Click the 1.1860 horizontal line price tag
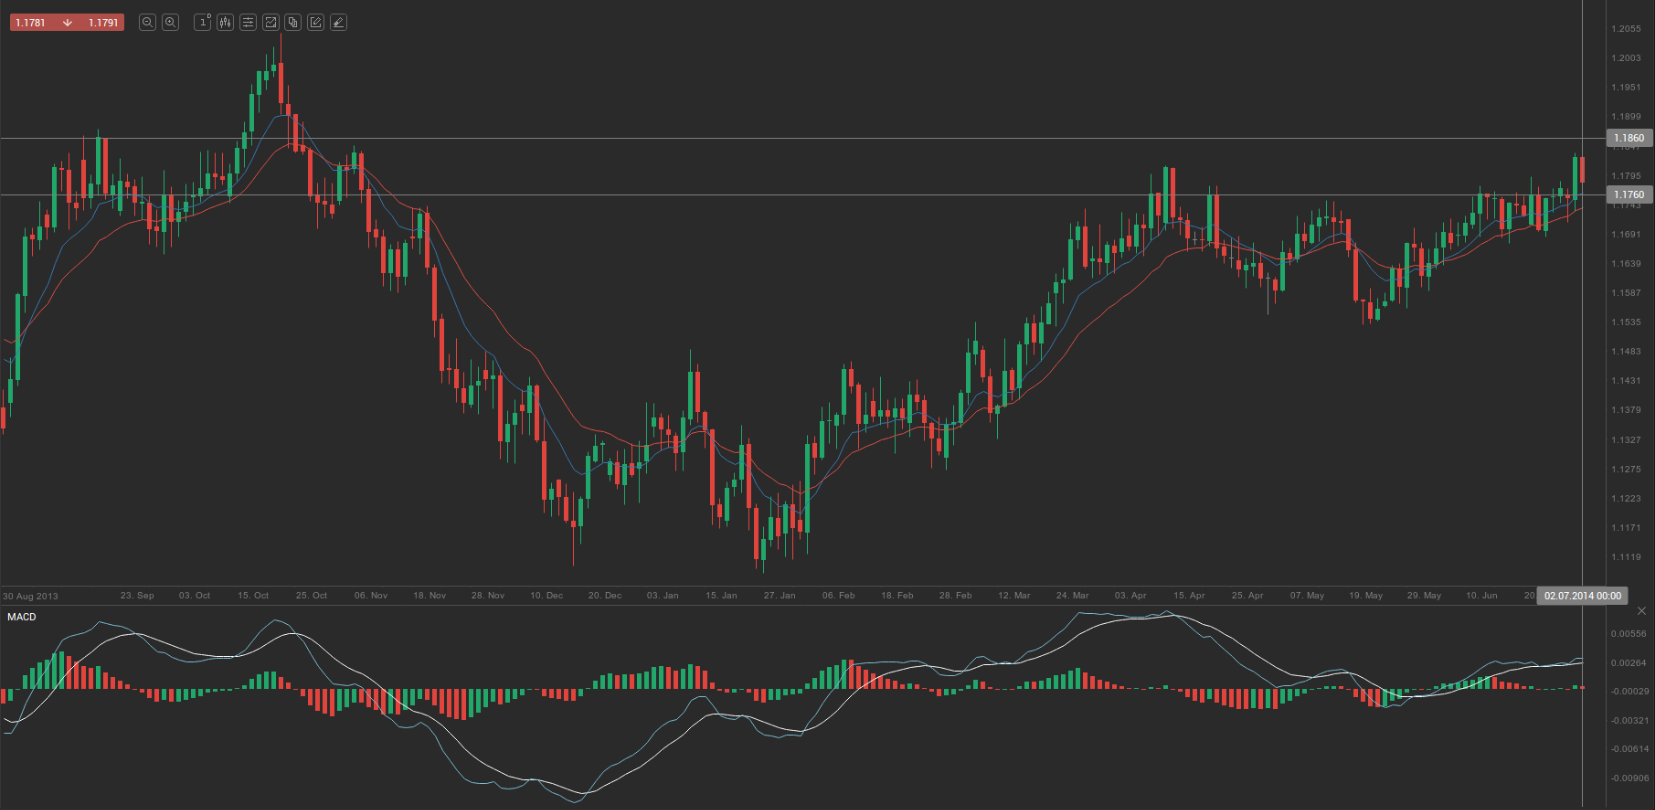 (x=1628, y=138)
